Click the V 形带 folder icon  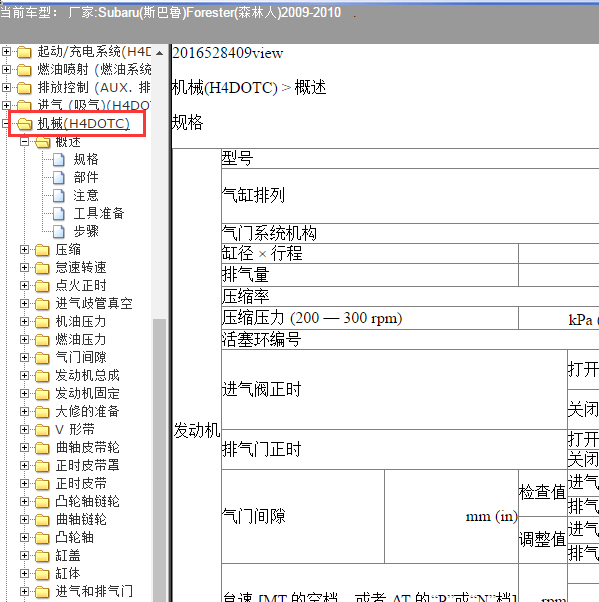42,430
